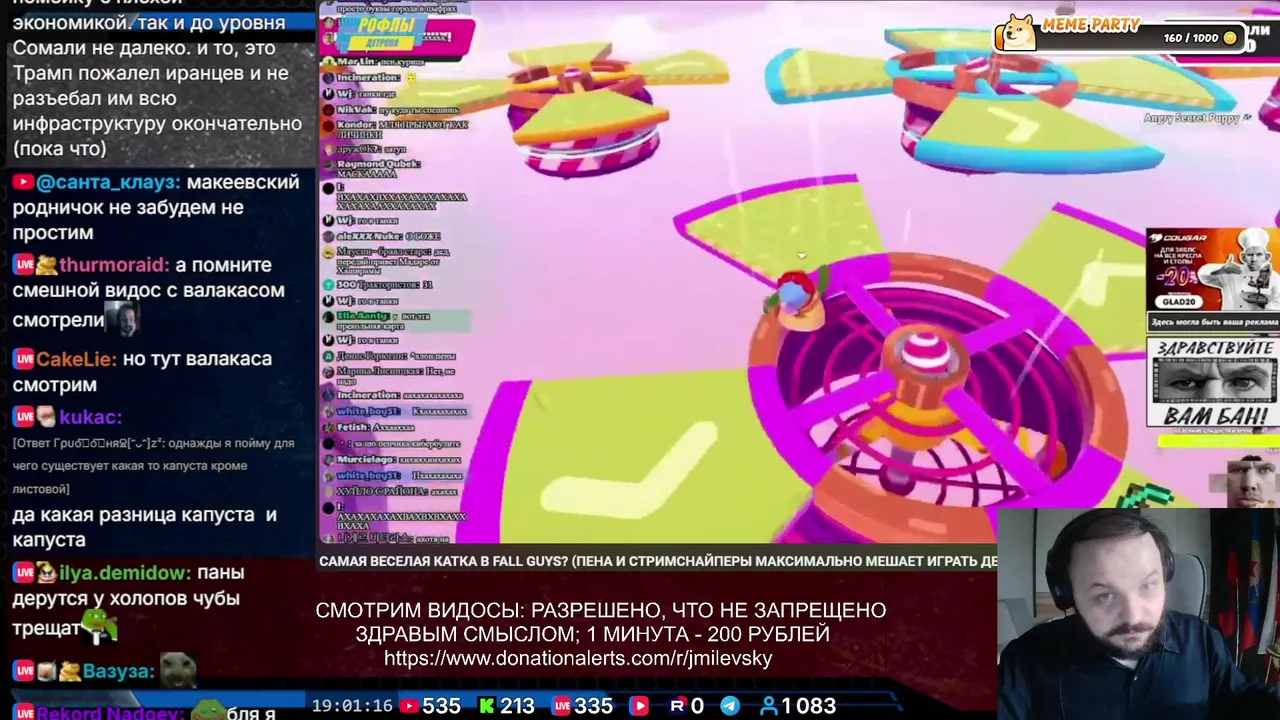Click the 'ЗДРАВСТВУЙТЕ ВАМ БАН!' image
This screenshot has height=720, width=1280.
tap(1212, 382)
